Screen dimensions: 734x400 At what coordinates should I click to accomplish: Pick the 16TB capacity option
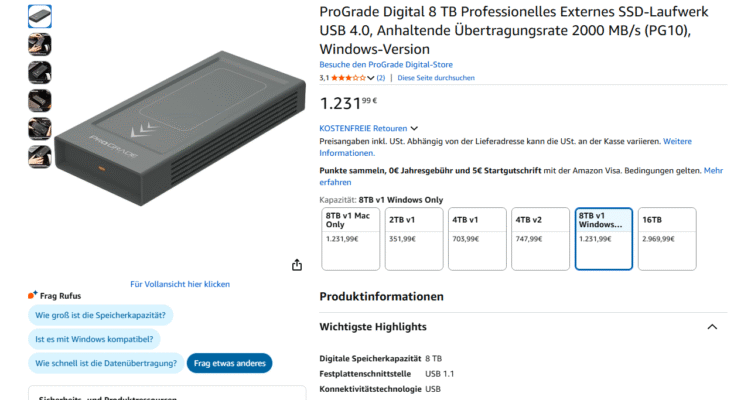667,238
